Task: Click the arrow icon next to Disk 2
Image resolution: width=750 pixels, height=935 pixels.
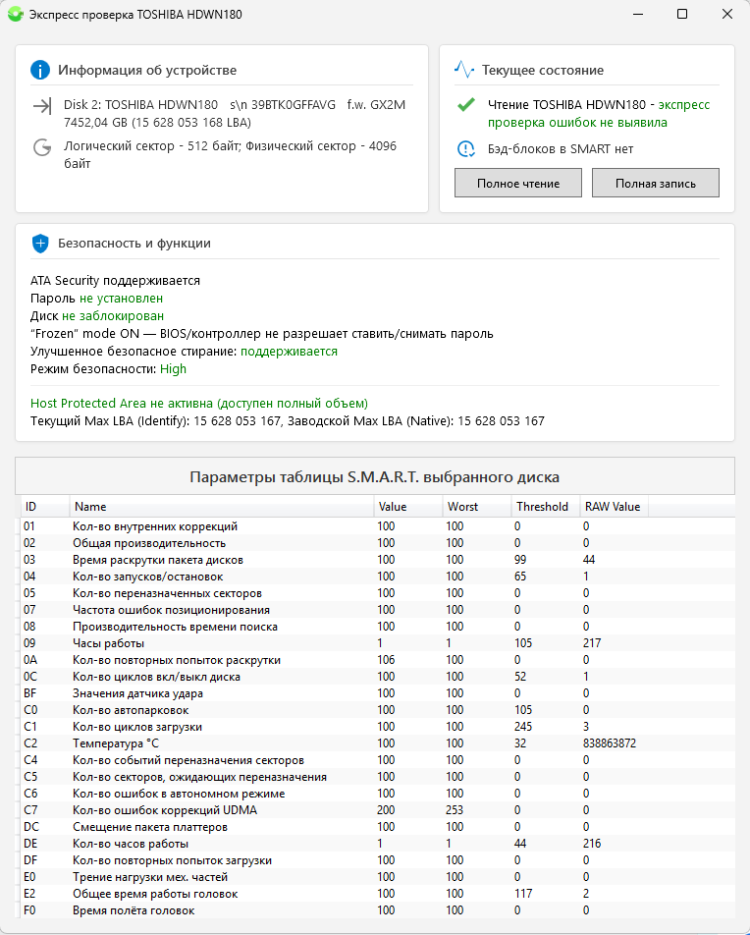Action: pos(42,104)
